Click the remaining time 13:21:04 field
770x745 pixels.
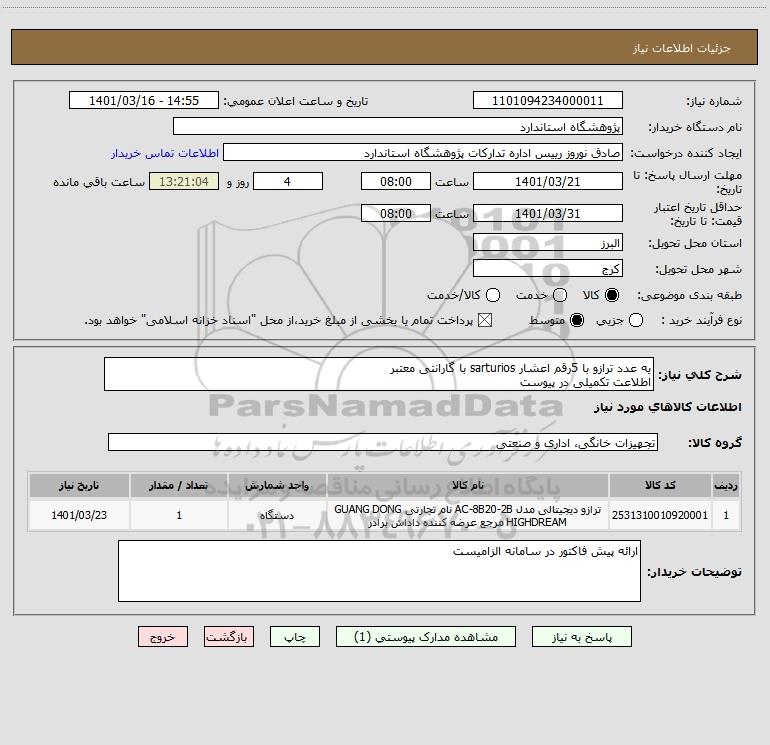click(x=184, y=181)
